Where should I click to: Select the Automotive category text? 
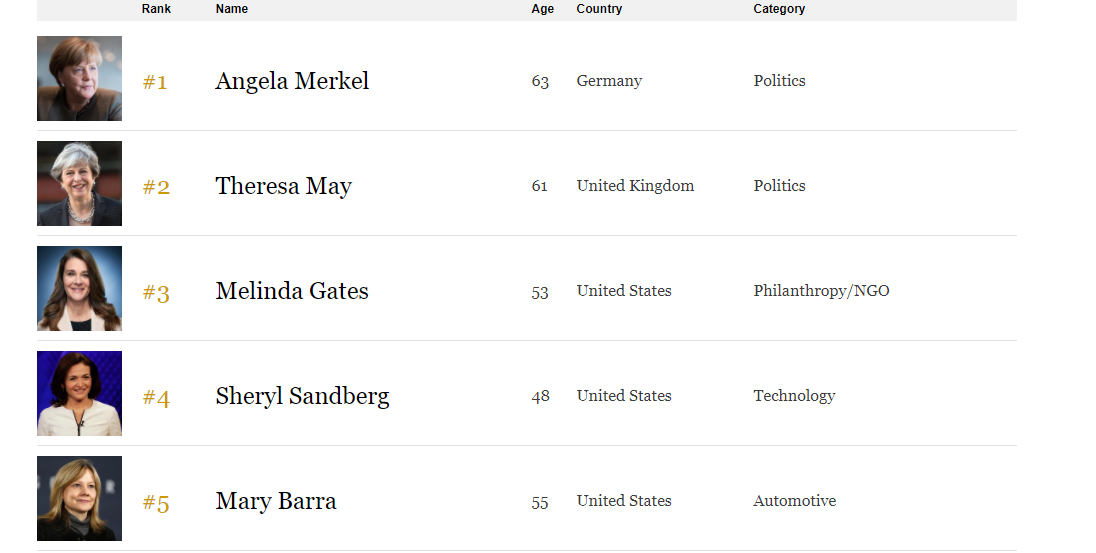click(794, 501)
